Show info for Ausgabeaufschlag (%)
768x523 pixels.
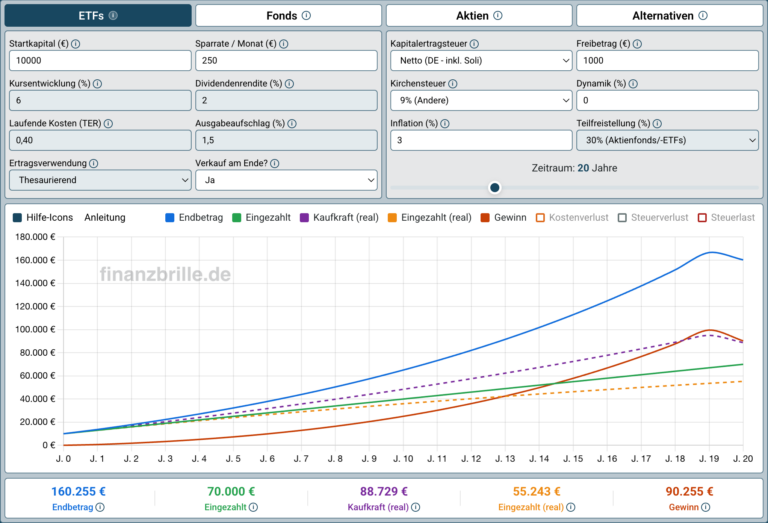[x=292, y=124]
